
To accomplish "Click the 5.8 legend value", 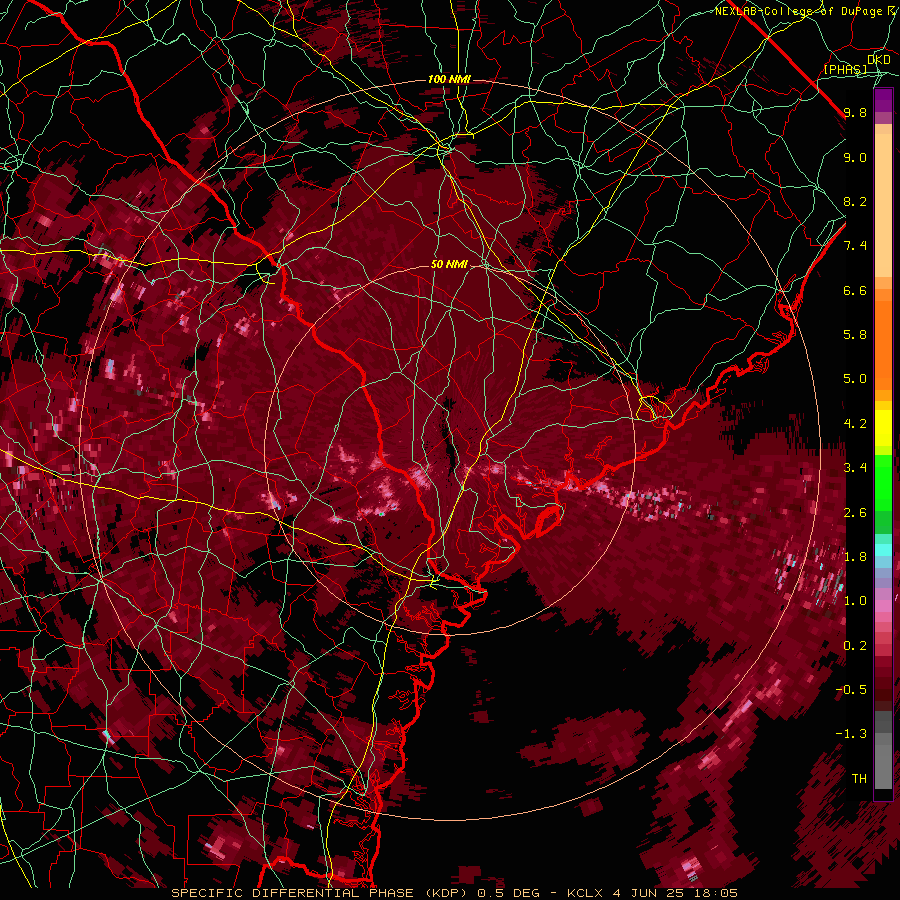I will click(855, 335).
